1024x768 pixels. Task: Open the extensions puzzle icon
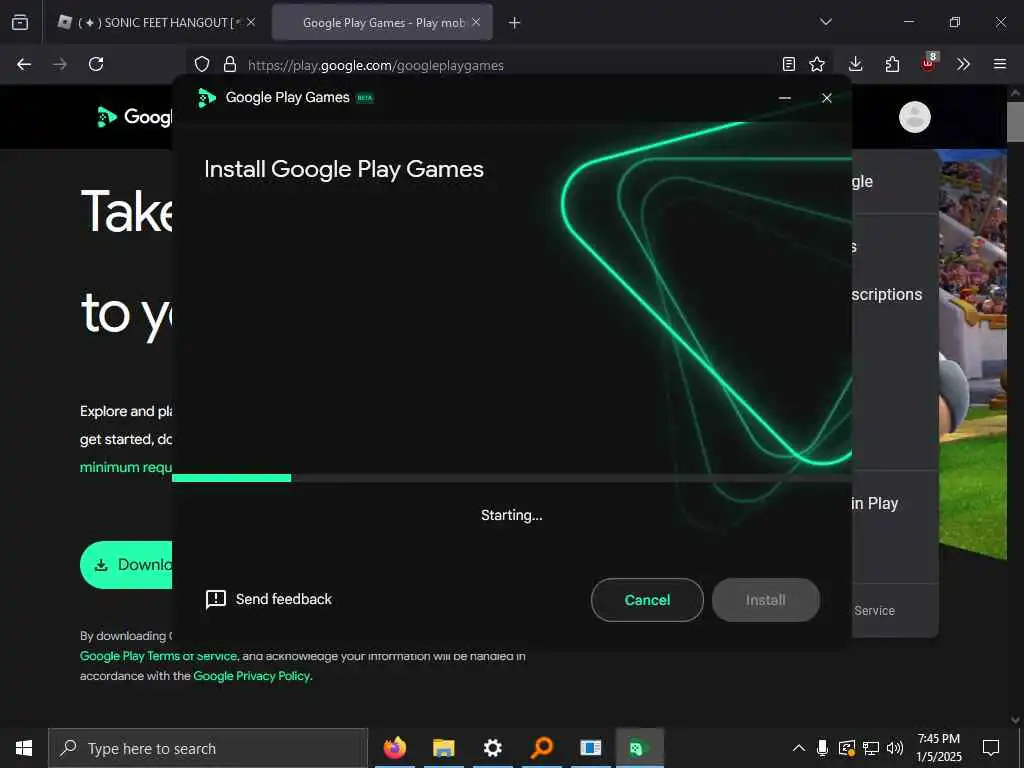click(x=892, y=64)
